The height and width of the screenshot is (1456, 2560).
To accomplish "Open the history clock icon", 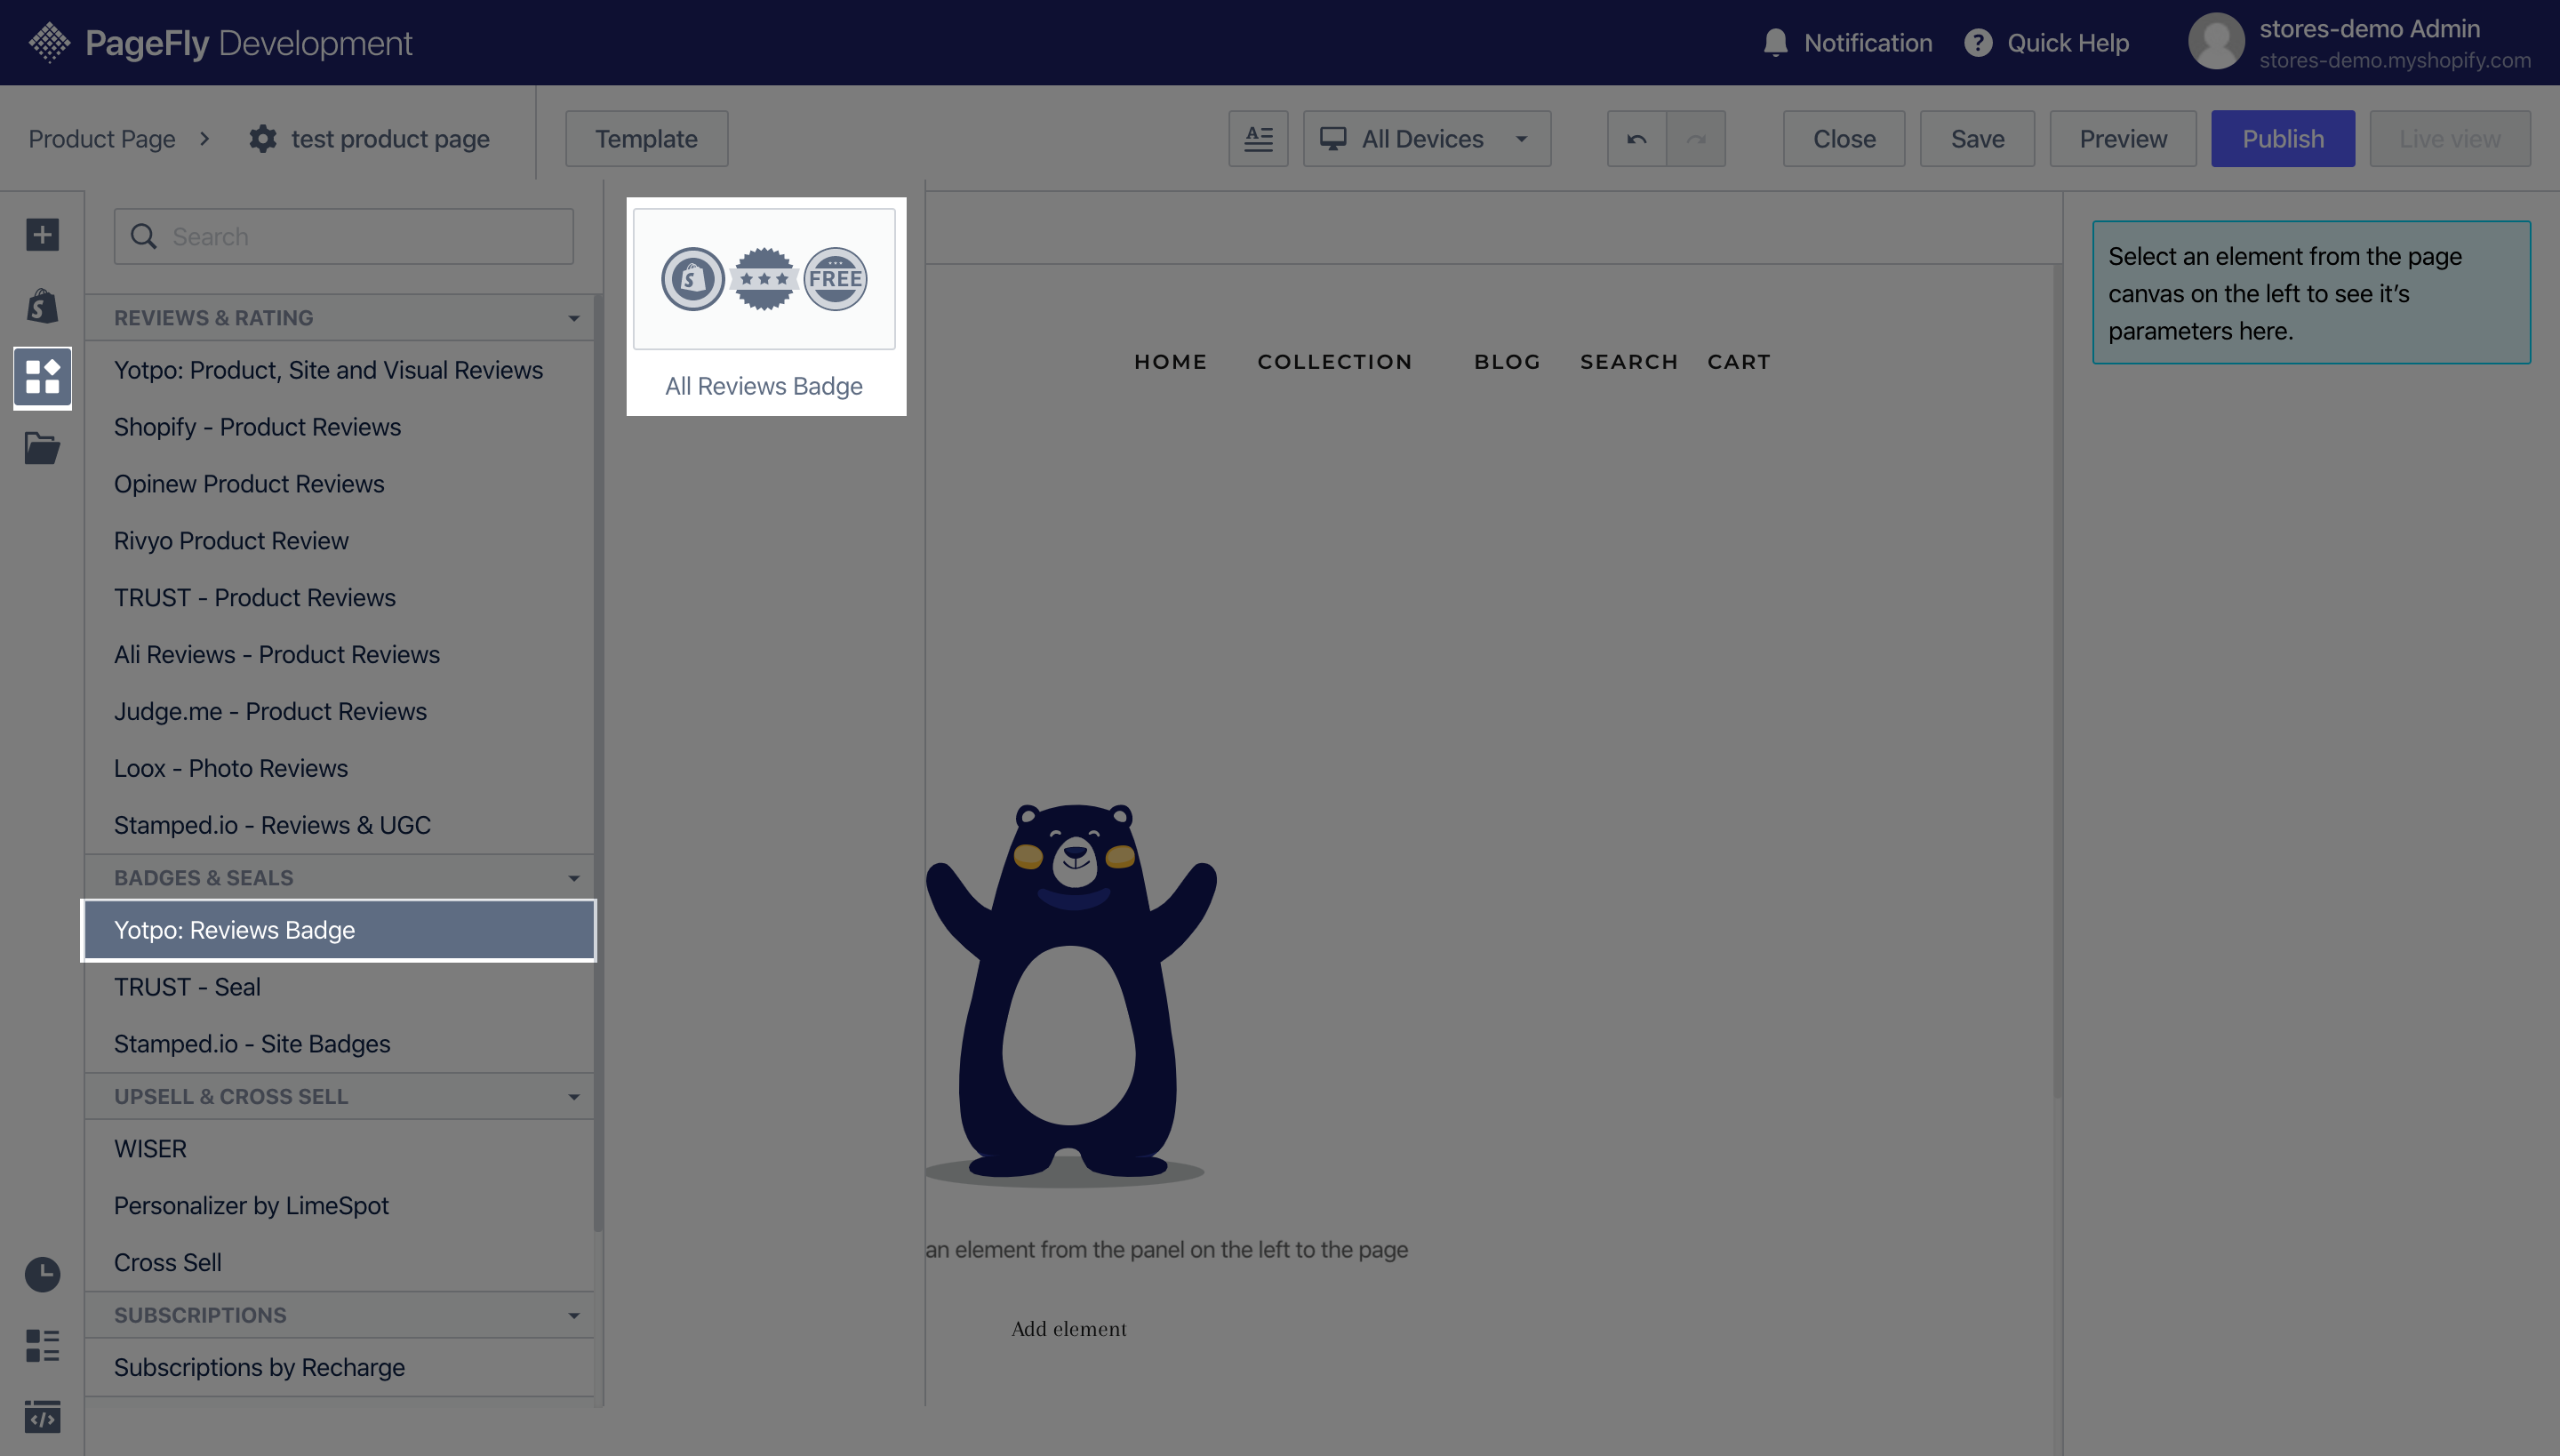I will click(x=42, y=1274).
